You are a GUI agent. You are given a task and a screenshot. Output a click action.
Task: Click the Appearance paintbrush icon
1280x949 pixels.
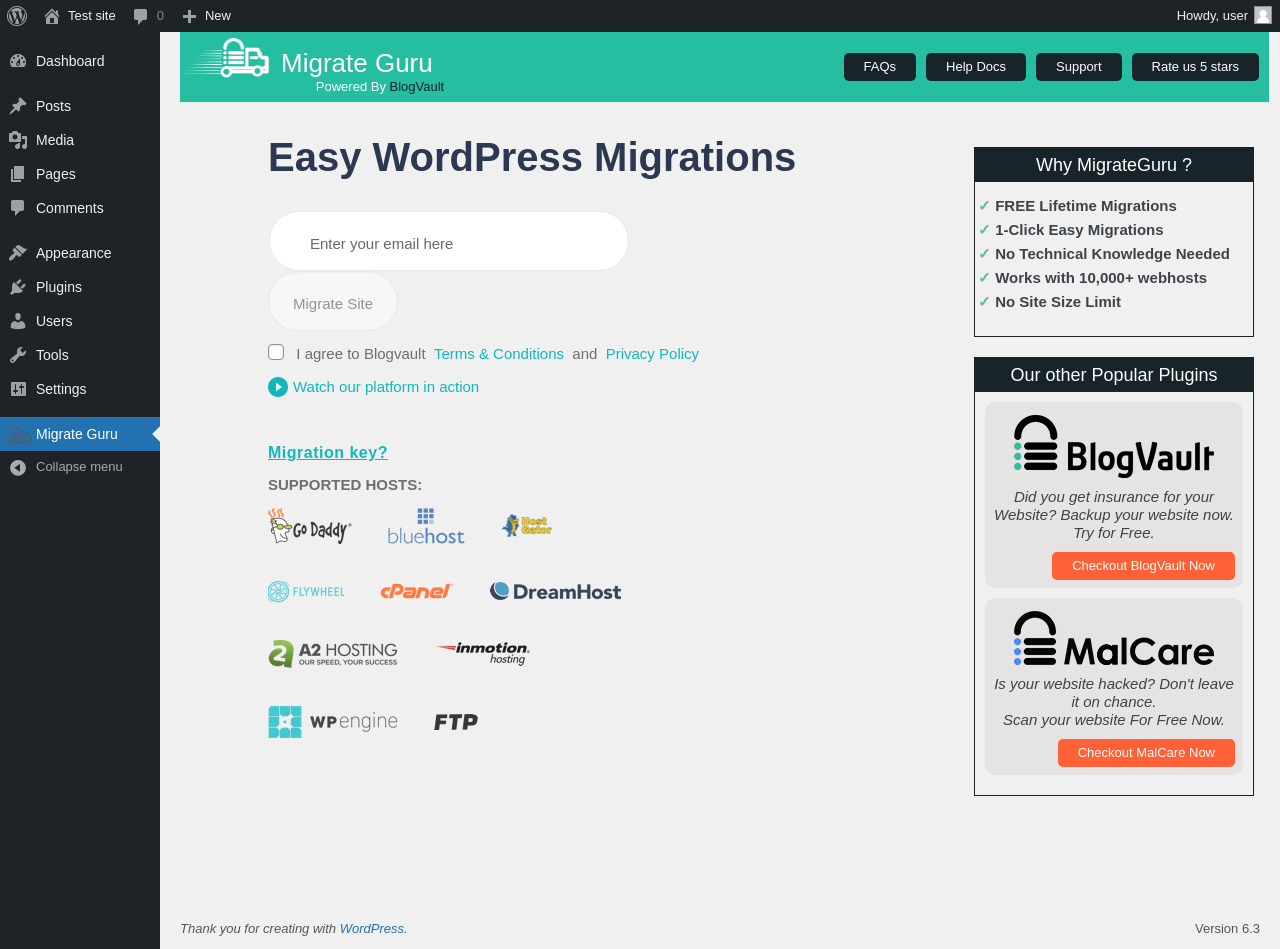click(18, 253)
